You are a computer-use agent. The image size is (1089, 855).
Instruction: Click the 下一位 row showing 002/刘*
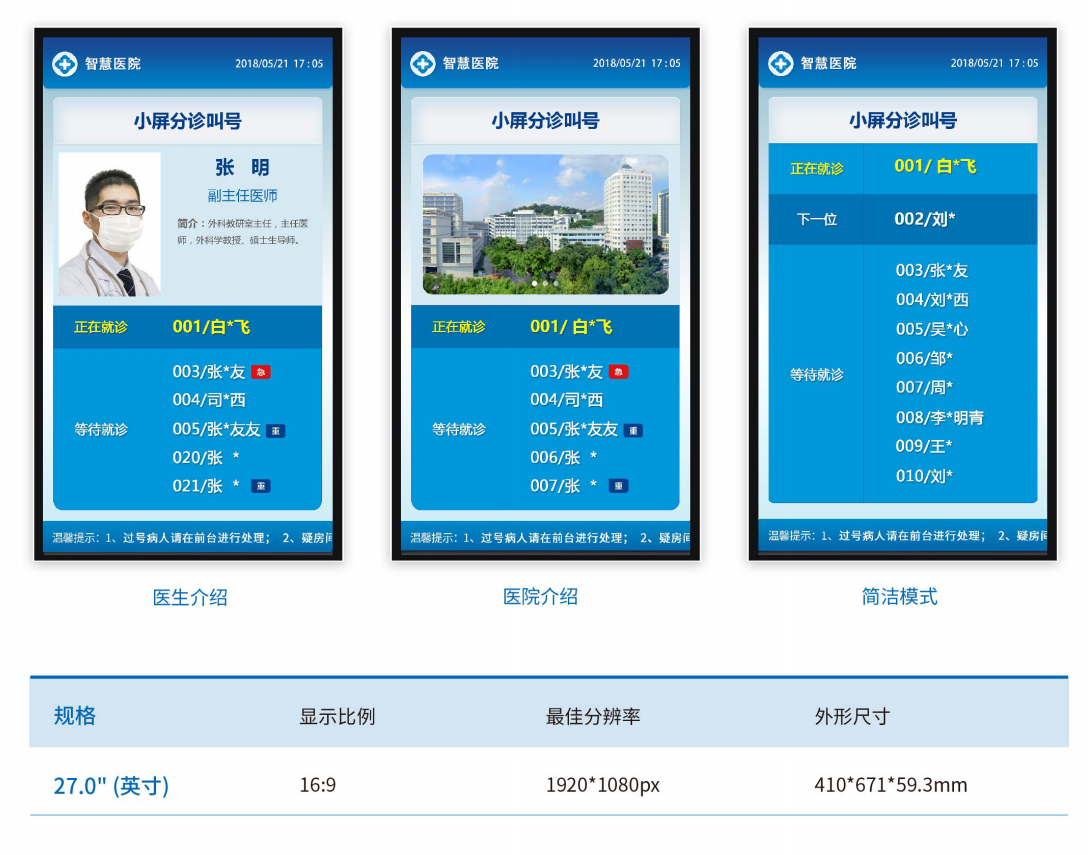(x=902, y=219)
